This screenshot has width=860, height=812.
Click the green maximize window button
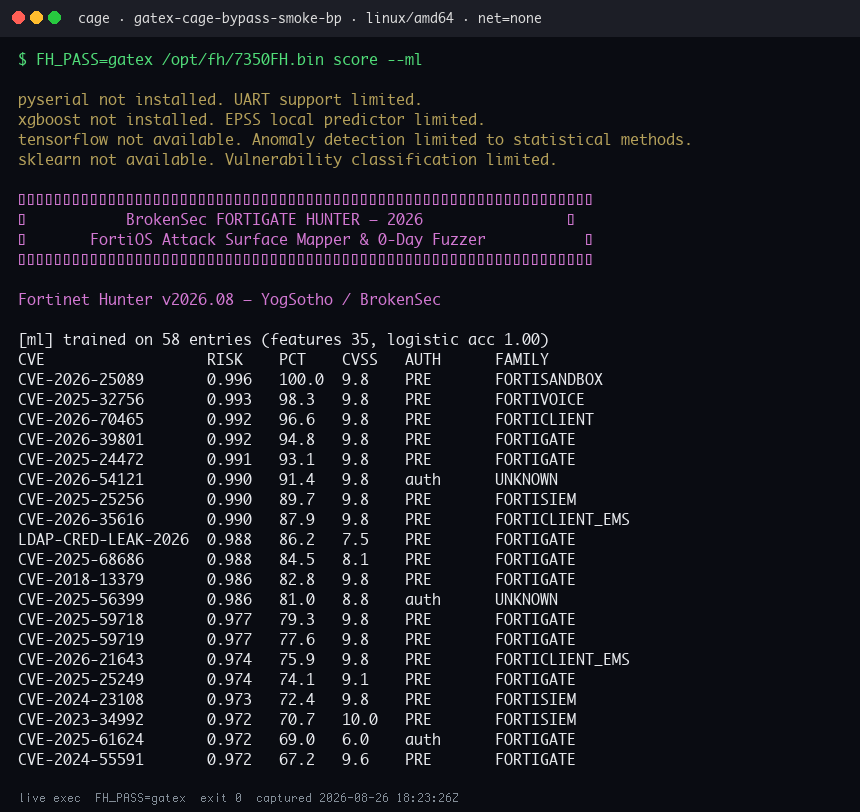click(54, 18)
